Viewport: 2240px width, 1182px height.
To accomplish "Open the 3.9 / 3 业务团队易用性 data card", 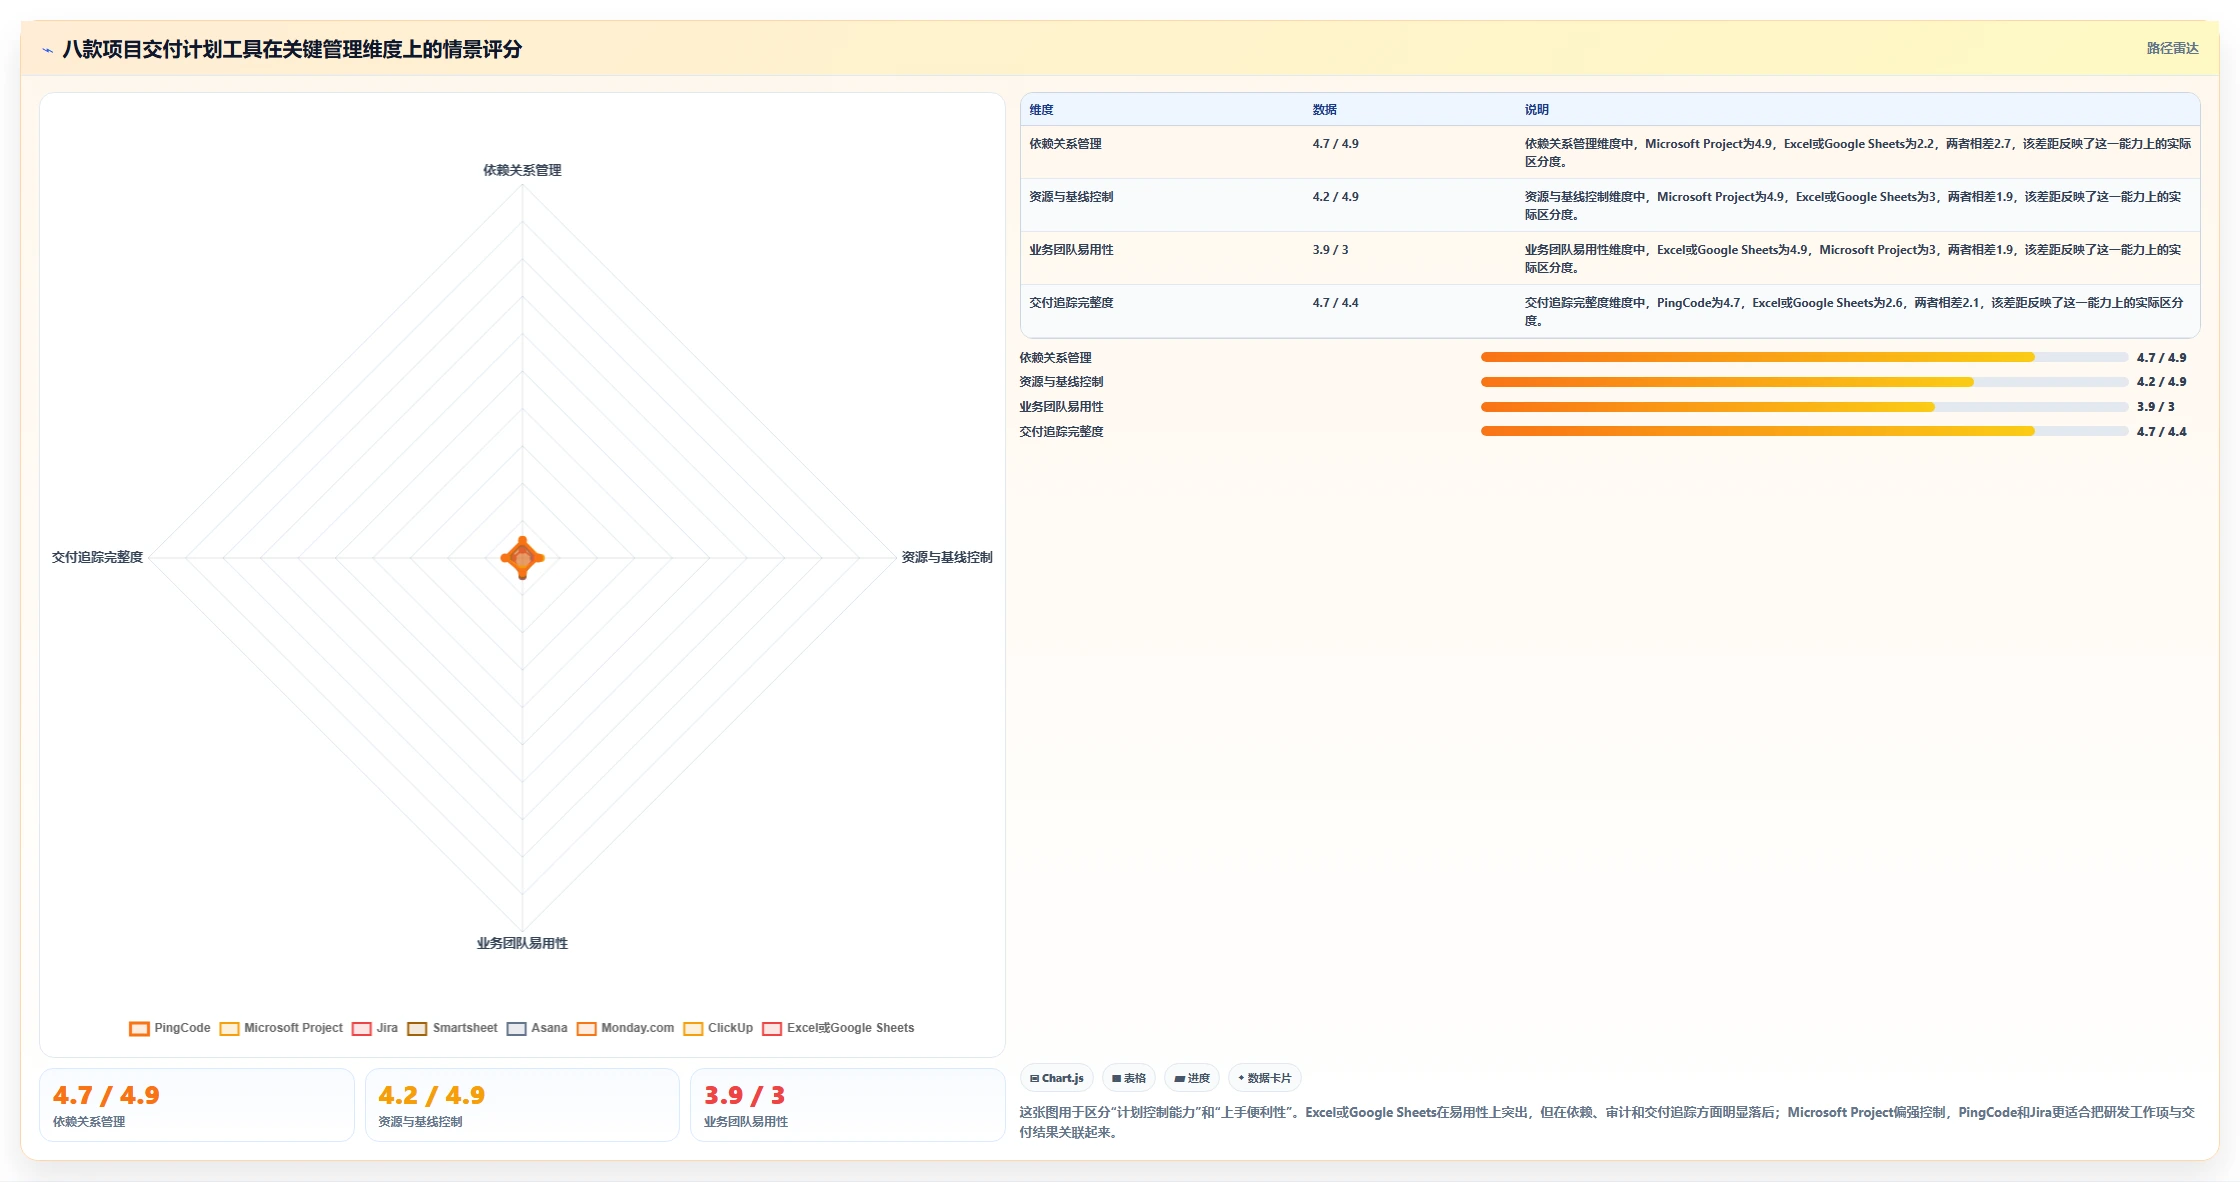I will pos(847,1105).
